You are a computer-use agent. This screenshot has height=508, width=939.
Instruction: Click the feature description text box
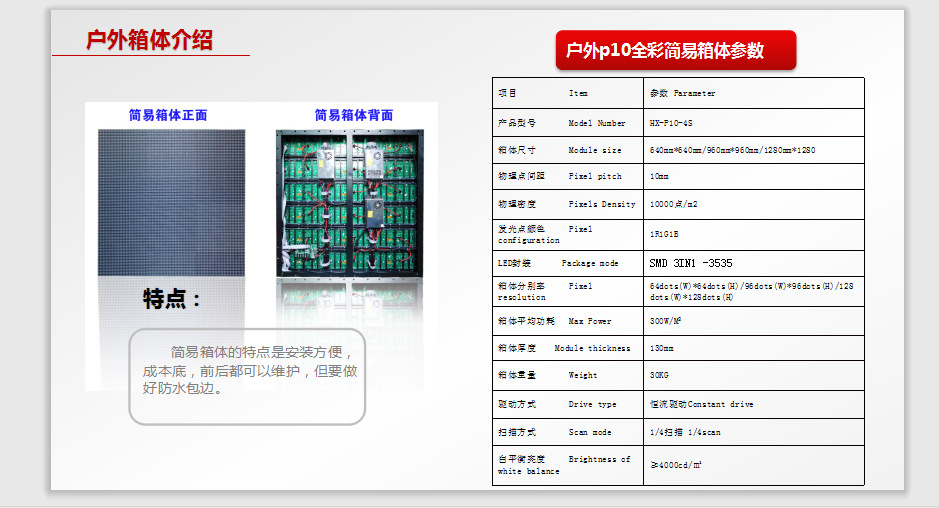pos(247,377)
